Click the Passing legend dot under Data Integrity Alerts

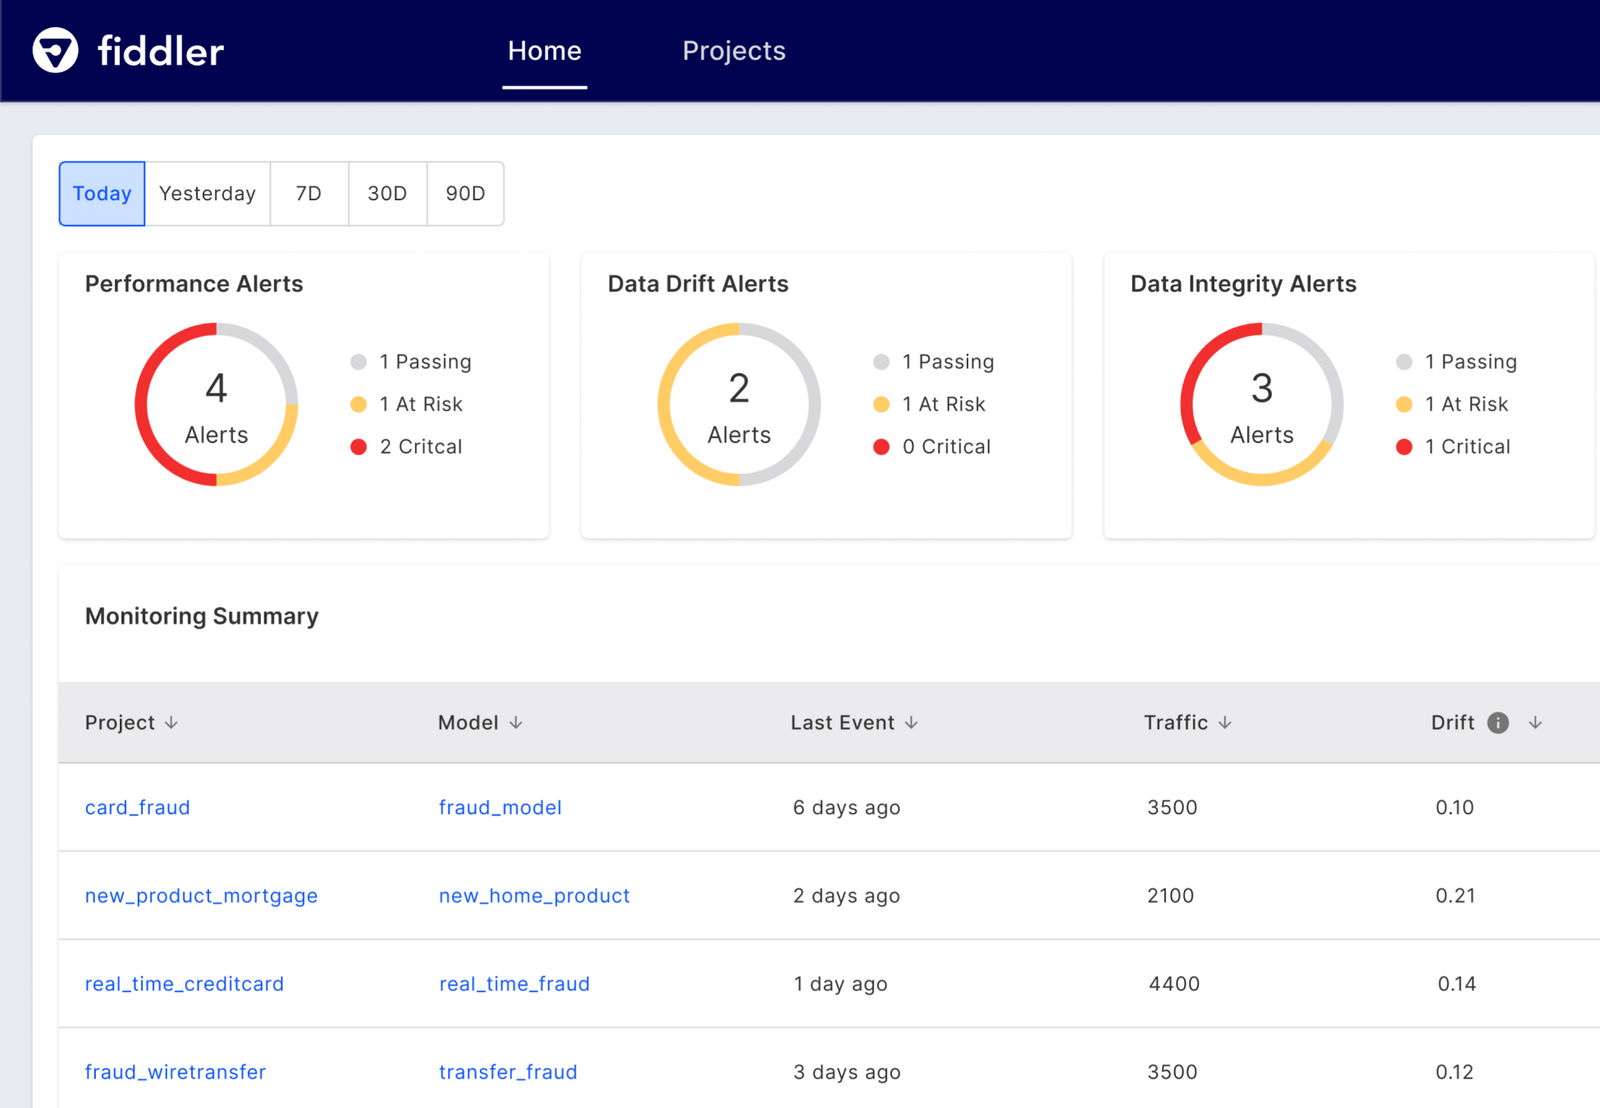tap(1404, 361)
